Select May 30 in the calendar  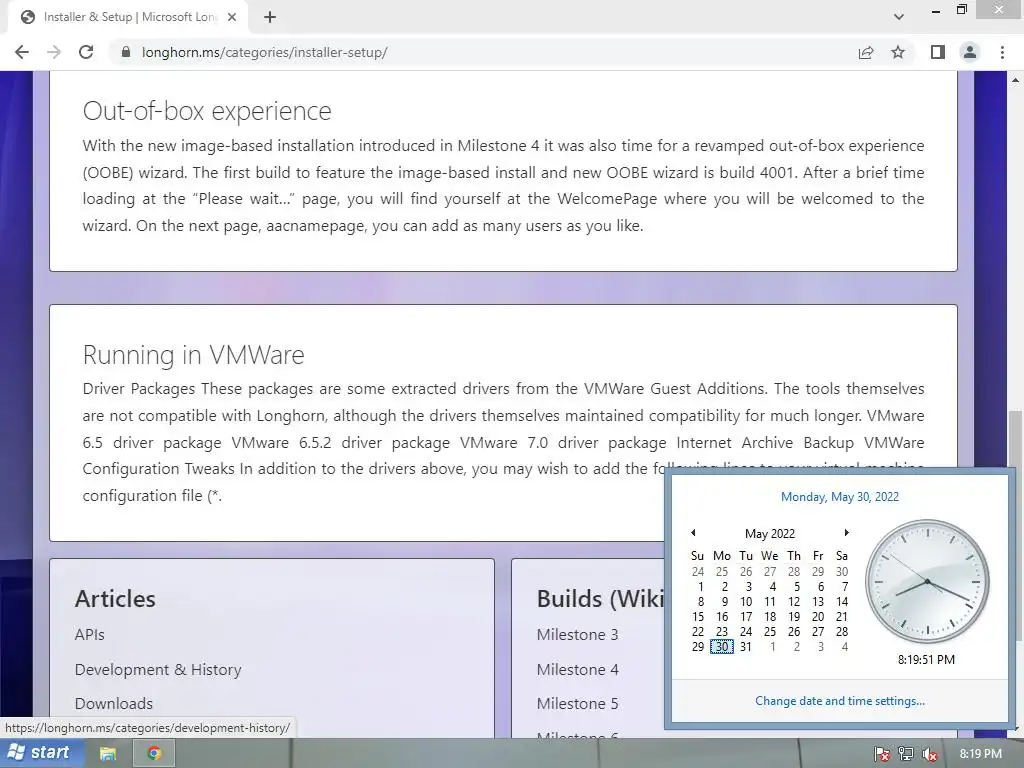(722, 647)
